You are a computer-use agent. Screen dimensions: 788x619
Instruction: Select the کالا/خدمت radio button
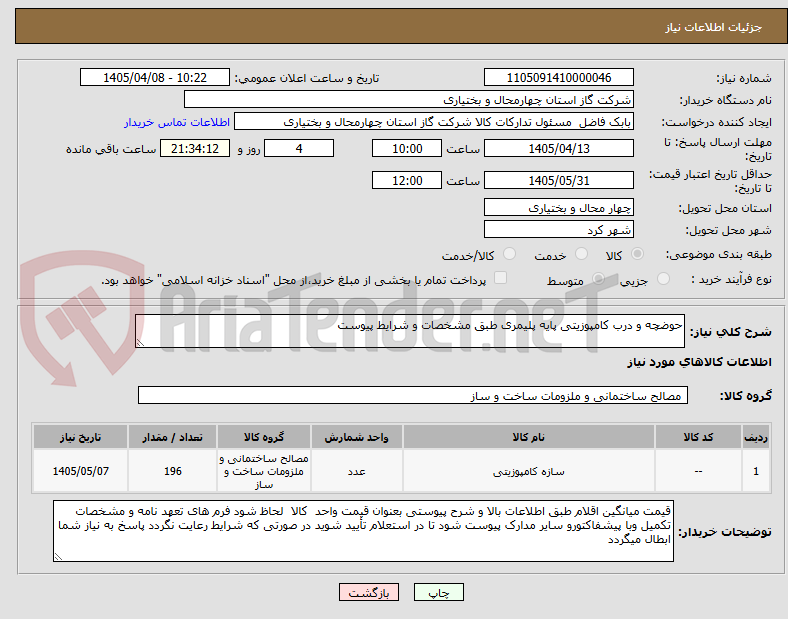[509, 254]
